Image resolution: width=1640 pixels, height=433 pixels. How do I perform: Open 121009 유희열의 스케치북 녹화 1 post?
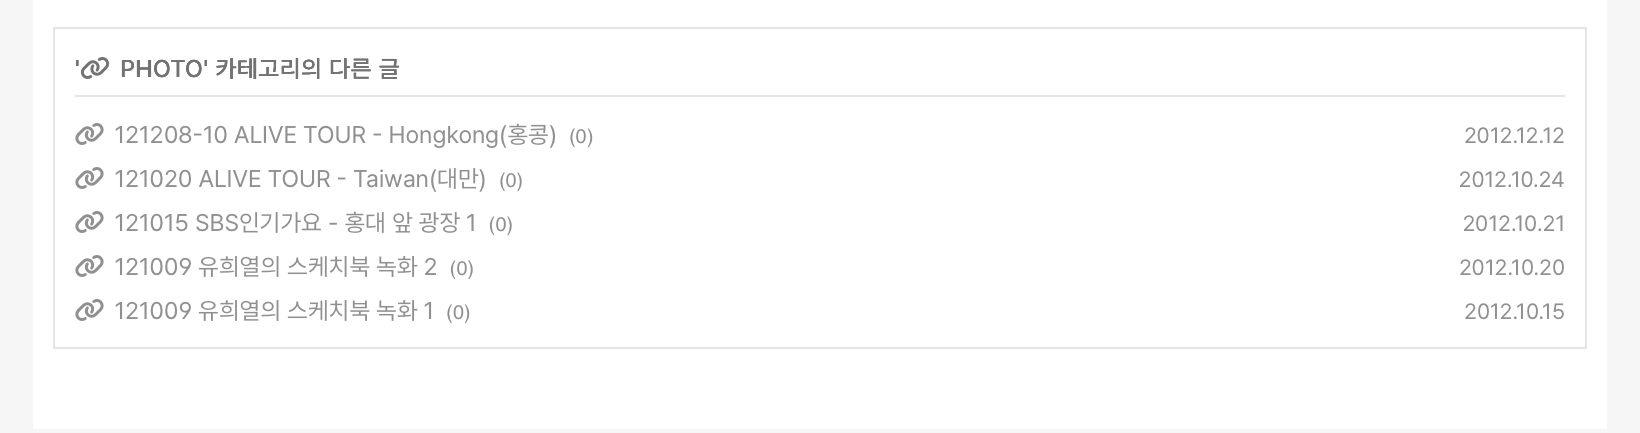(274, 311)
